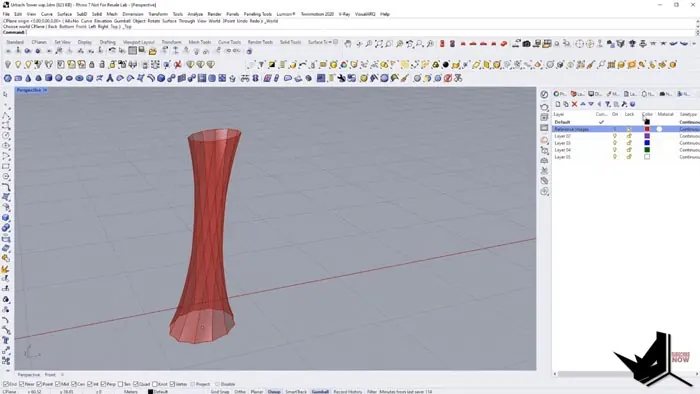Click the red X delete icon in visibility toolbar
The image size is (700, 394).
[178, 65]
